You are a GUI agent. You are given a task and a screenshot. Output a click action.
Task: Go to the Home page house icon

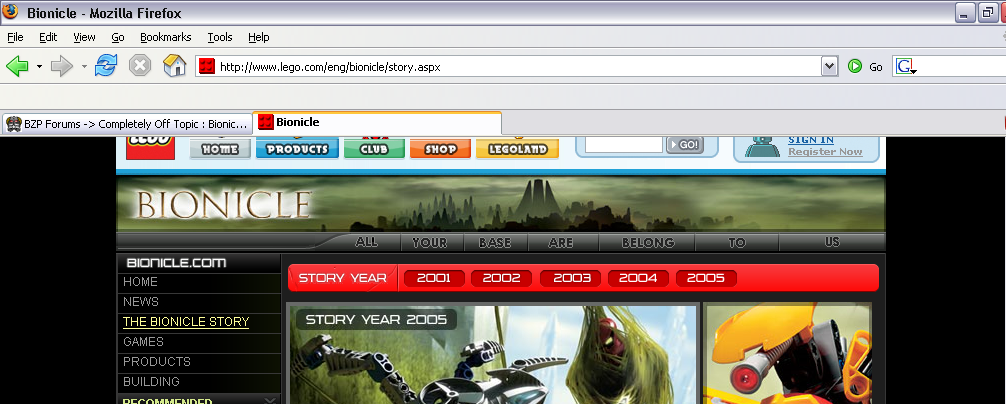pos(175,65)
